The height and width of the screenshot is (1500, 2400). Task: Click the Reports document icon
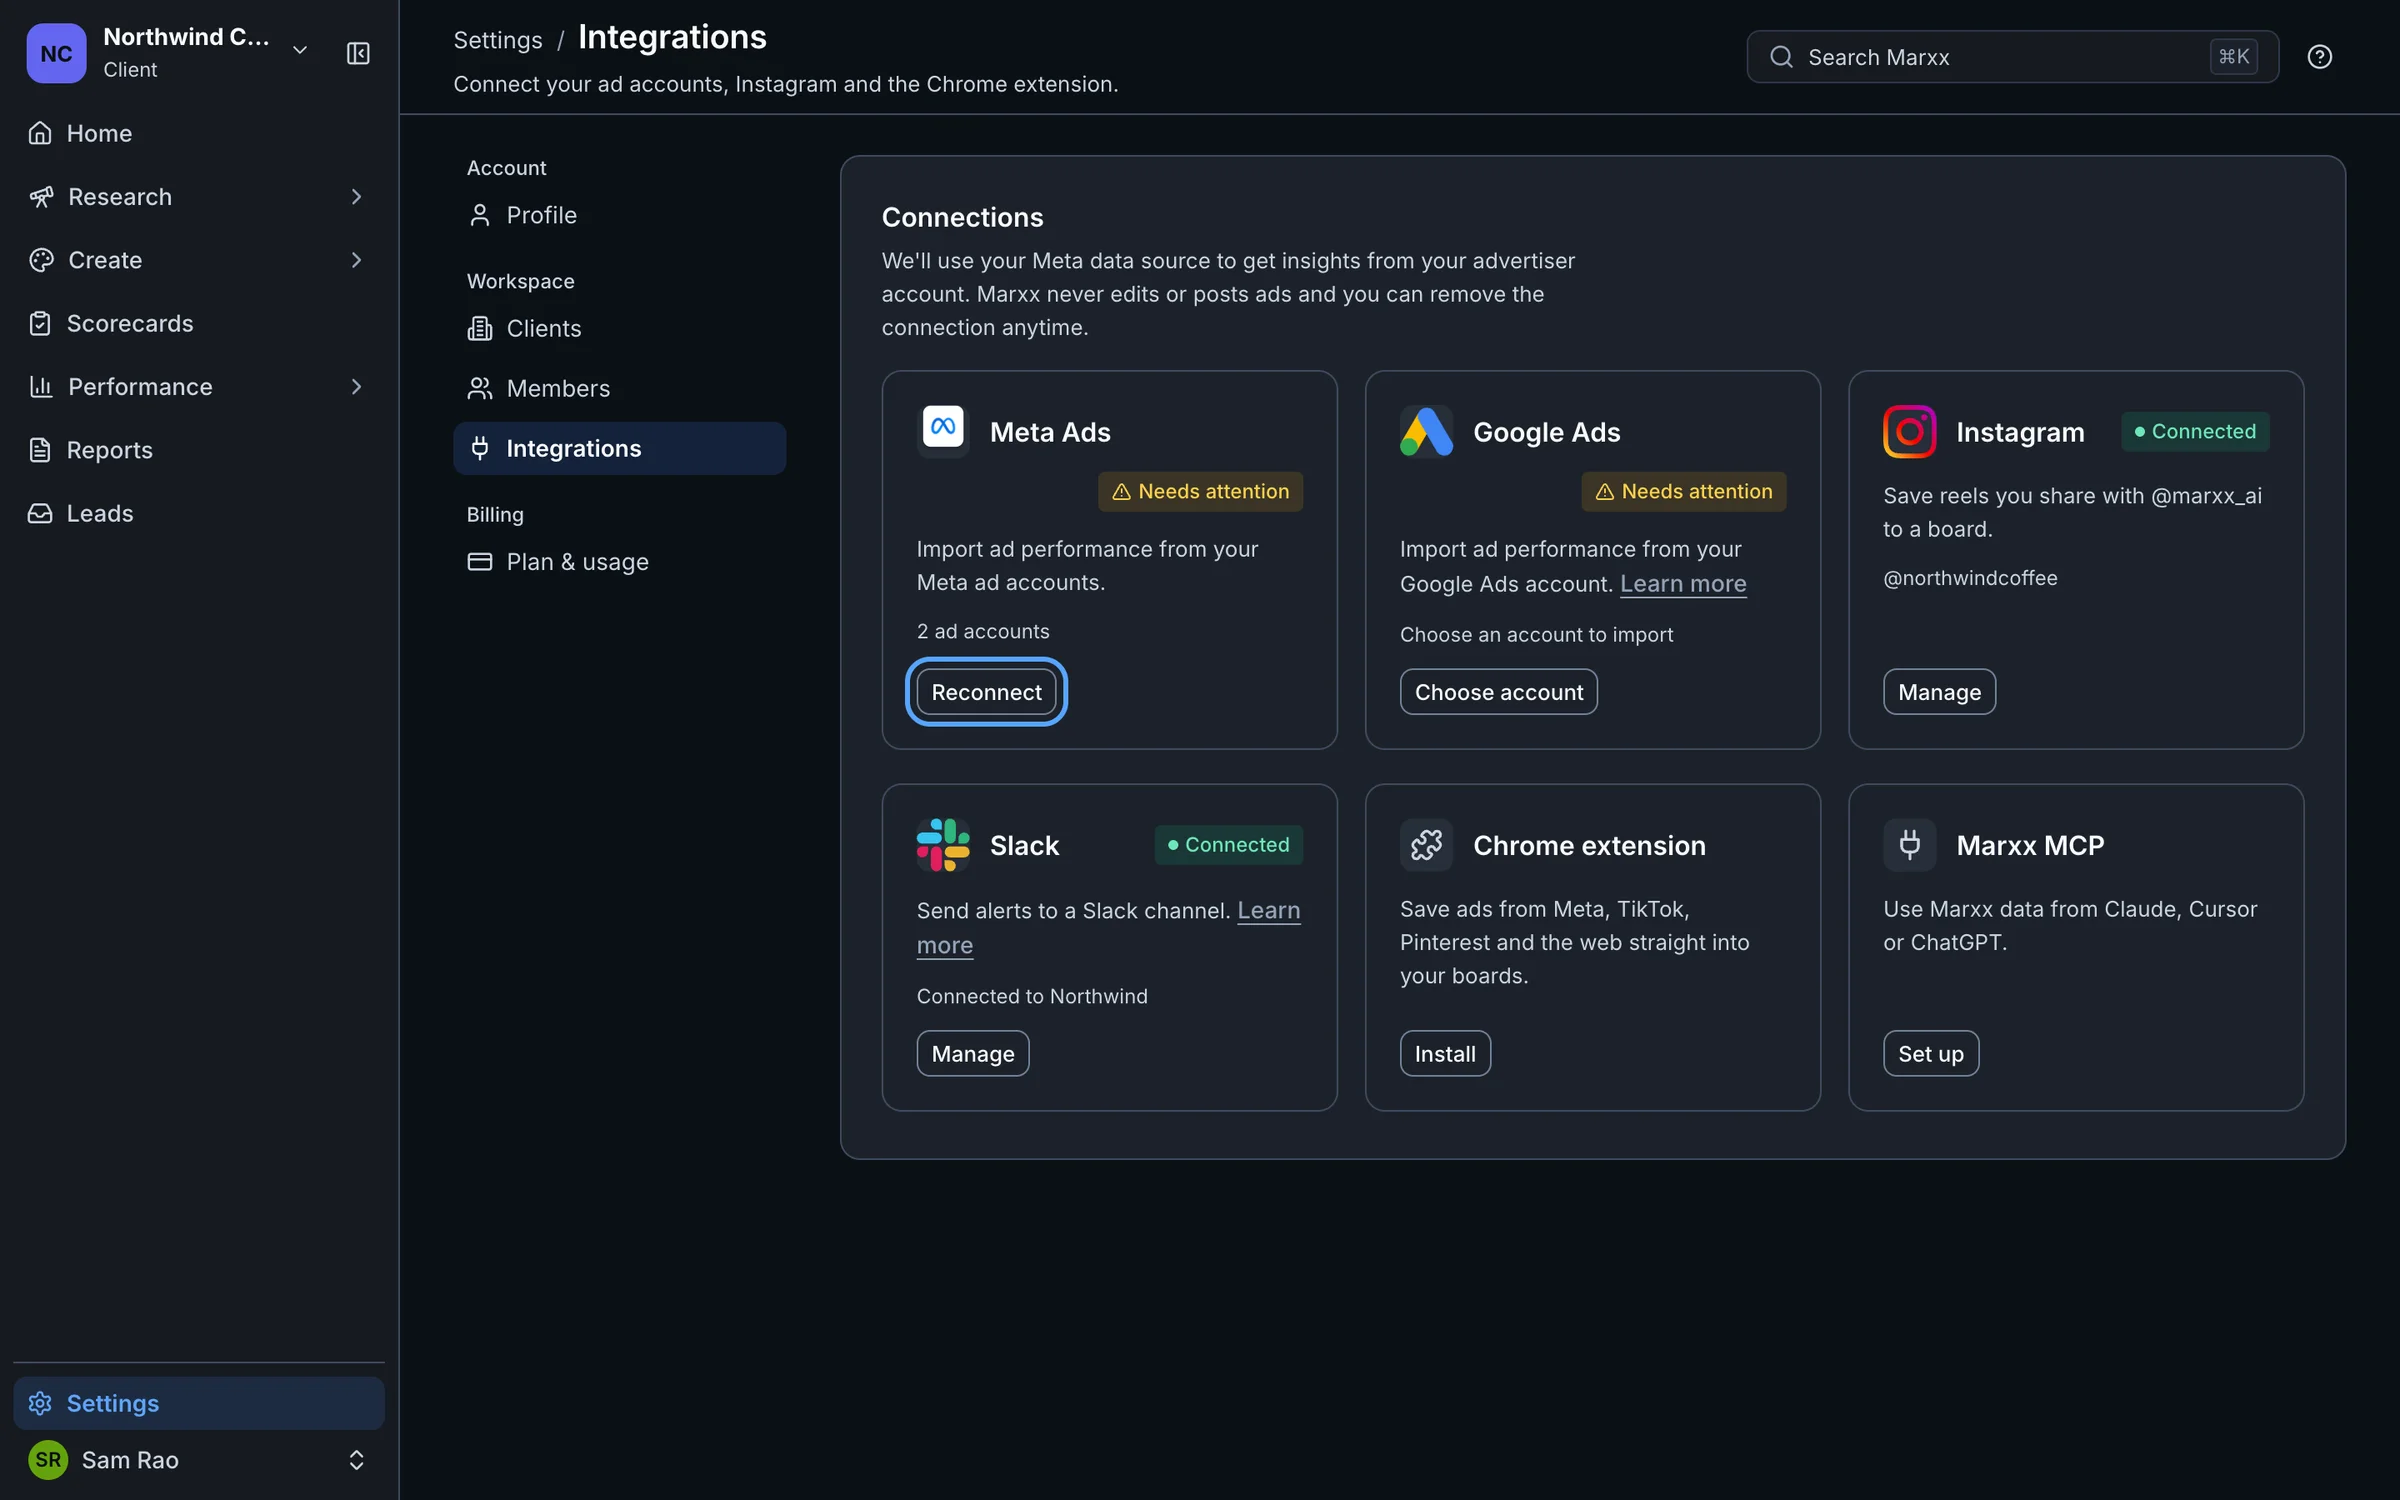click(x=40, y=450)
